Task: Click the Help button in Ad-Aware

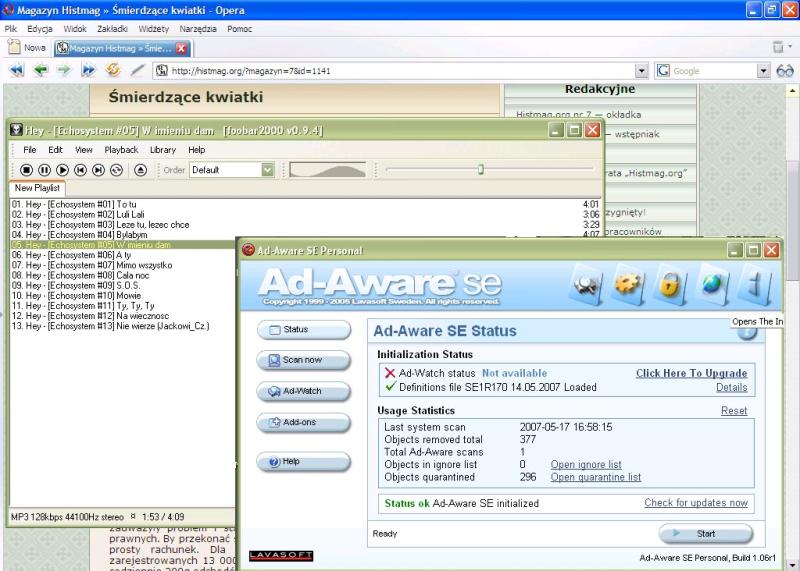Action: pyautogui.click(x=304, y=461)
